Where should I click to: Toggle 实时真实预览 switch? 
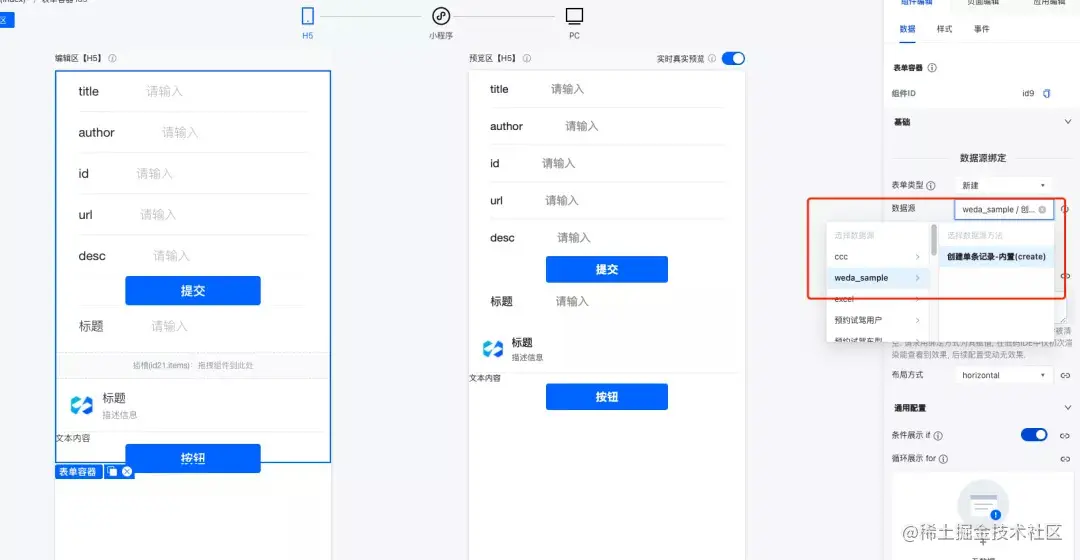point(733,59)
